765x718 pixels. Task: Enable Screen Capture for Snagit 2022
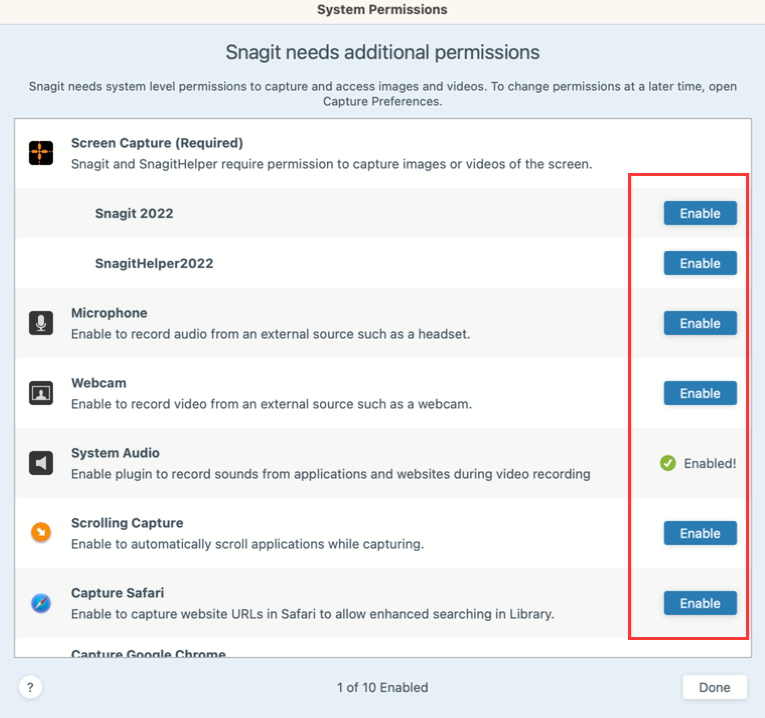[700, 213]
